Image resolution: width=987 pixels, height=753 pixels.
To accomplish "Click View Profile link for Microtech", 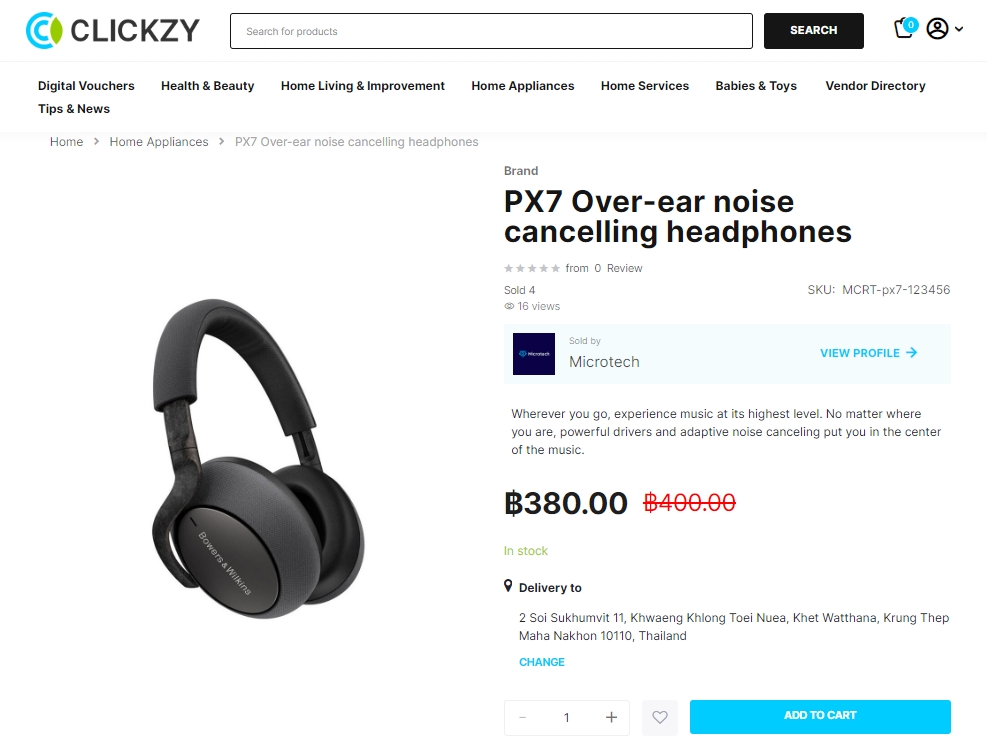I will coord(869,353).
